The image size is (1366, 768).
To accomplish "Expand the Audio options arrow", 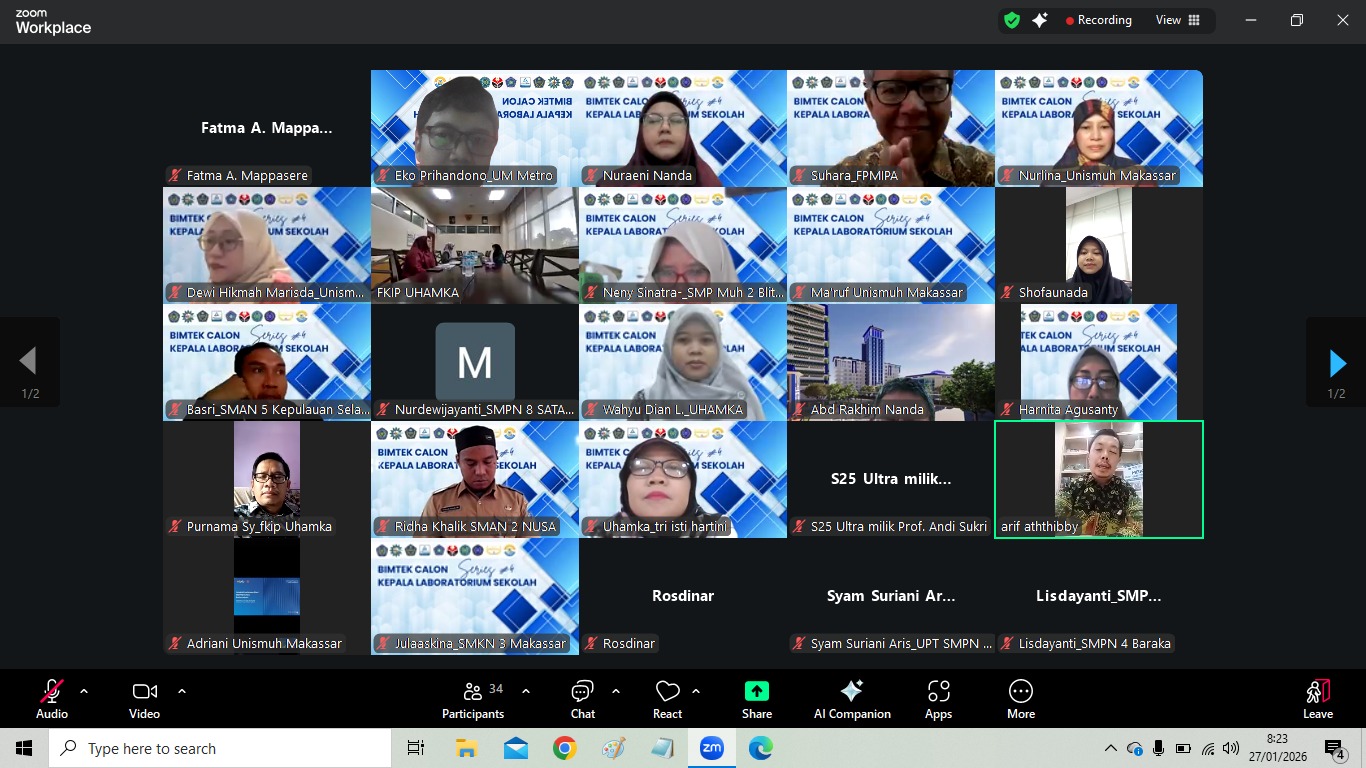I will 84,691.
